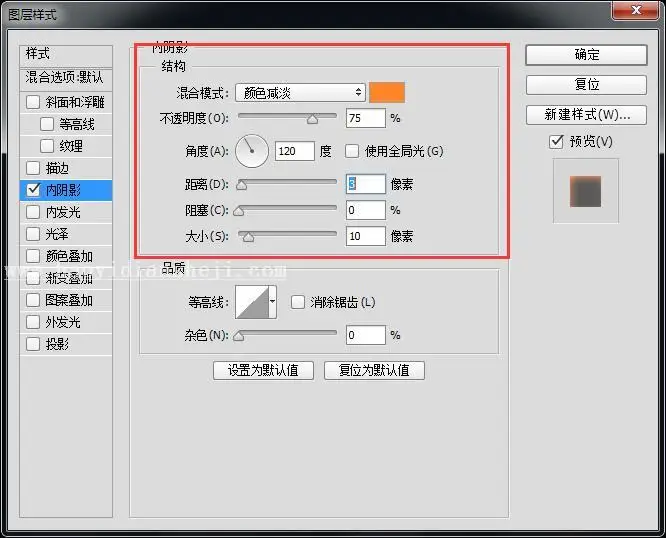Open 投影 settings panel
This screenshot has height=538, width=666.
tap(57, 344)
